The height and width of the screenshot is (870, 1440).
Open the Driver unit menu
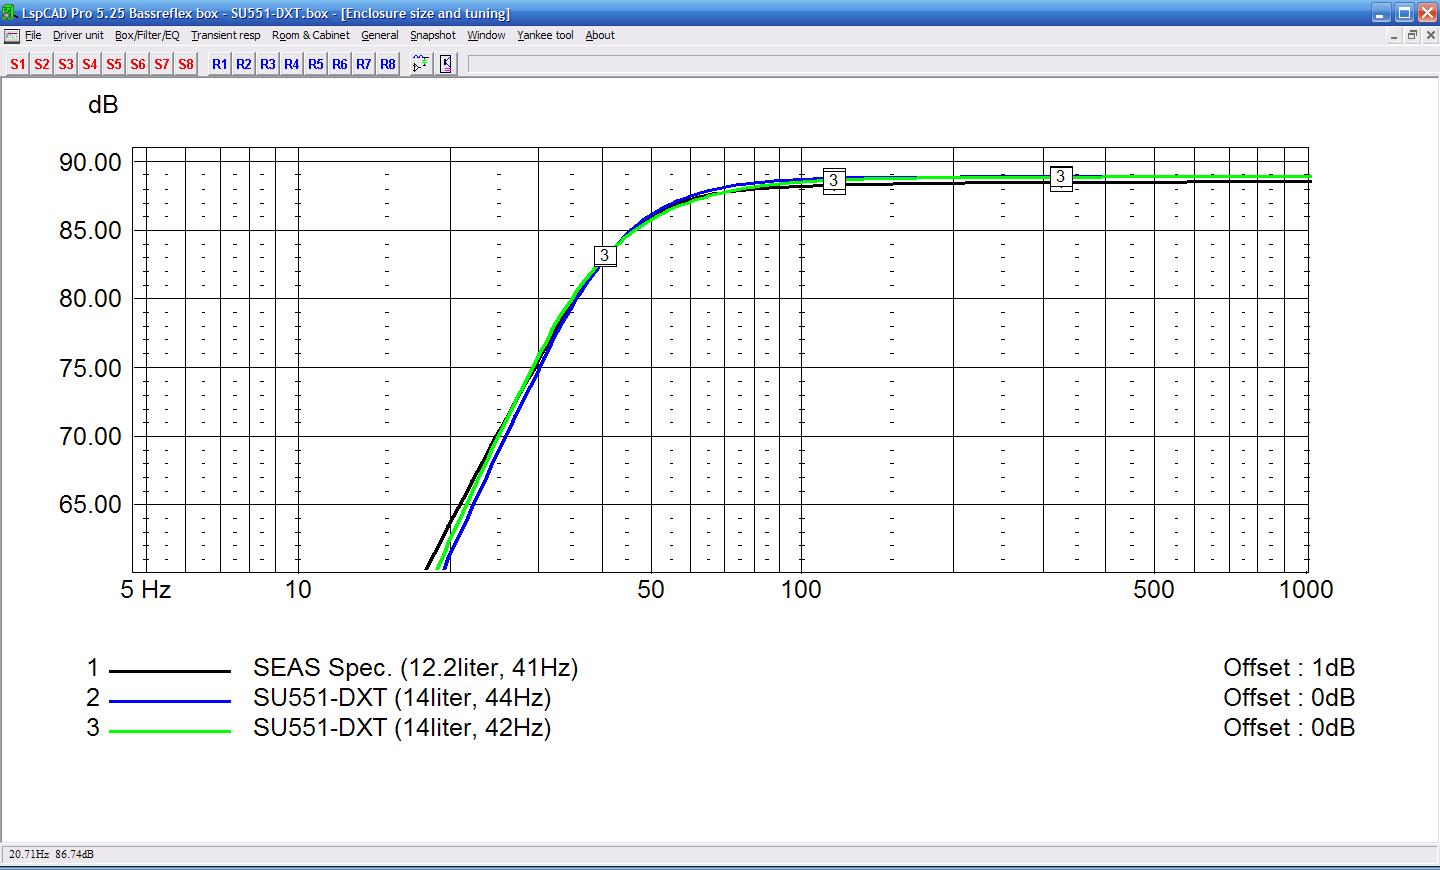click(x=78, y=35)
